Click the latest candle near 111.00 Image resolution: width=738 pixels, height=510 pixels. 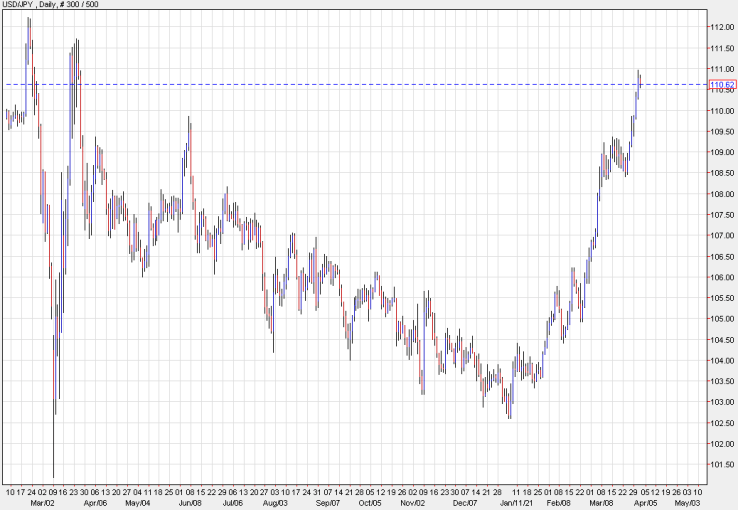[639, 82]
